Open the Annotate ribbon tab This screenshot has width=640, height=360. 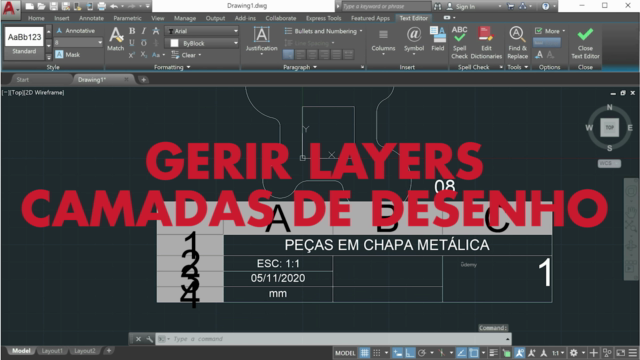pyautogui.click(x=91, y=18)
